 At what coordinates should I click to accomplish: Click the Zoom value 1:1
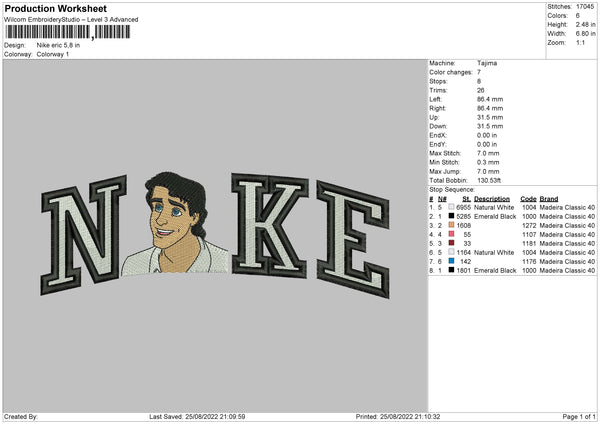point(580,42)
